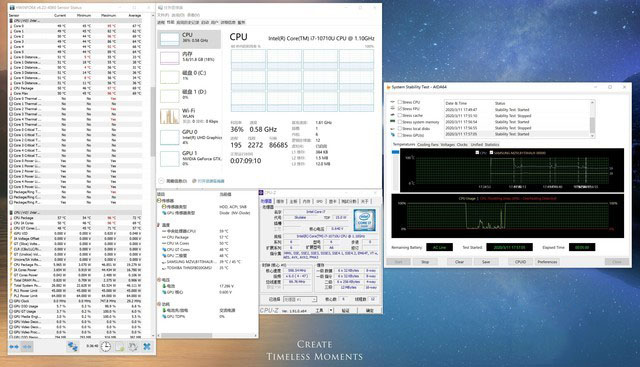640x367 pixels.
Task: Click the 验证 button in CPU-Z
Action: pos(345,310)
